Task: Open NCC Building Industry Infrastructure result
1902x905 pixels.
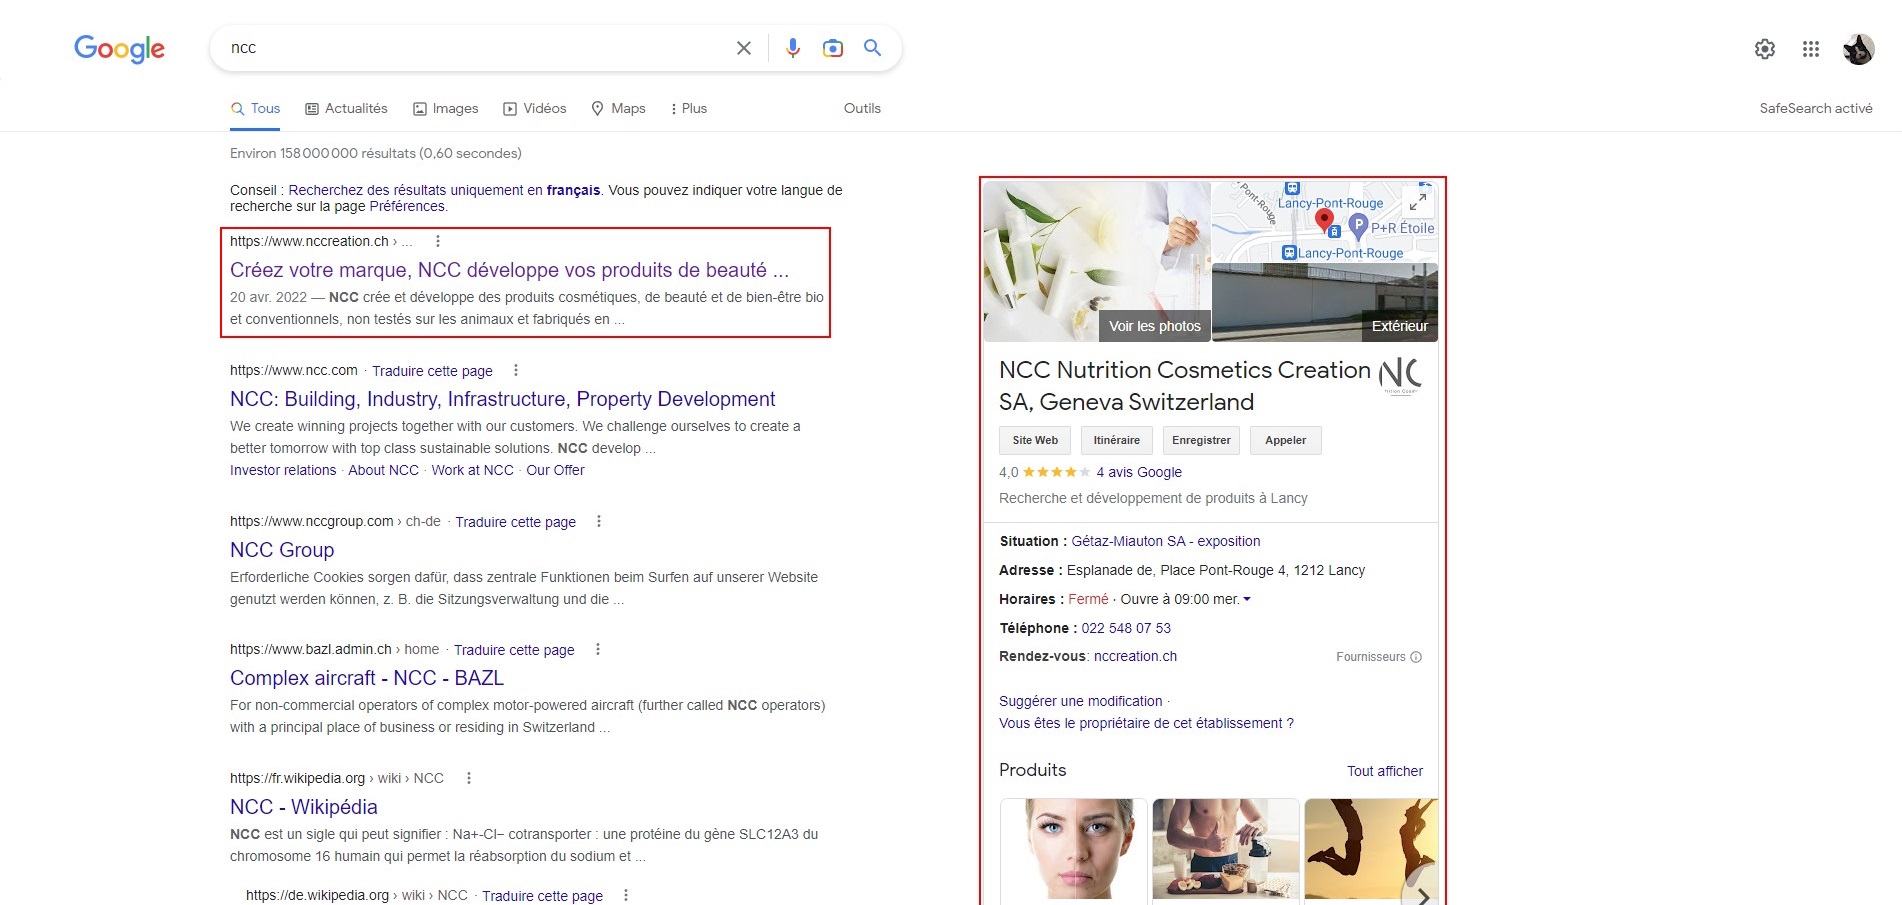Action: coord(502,399)
